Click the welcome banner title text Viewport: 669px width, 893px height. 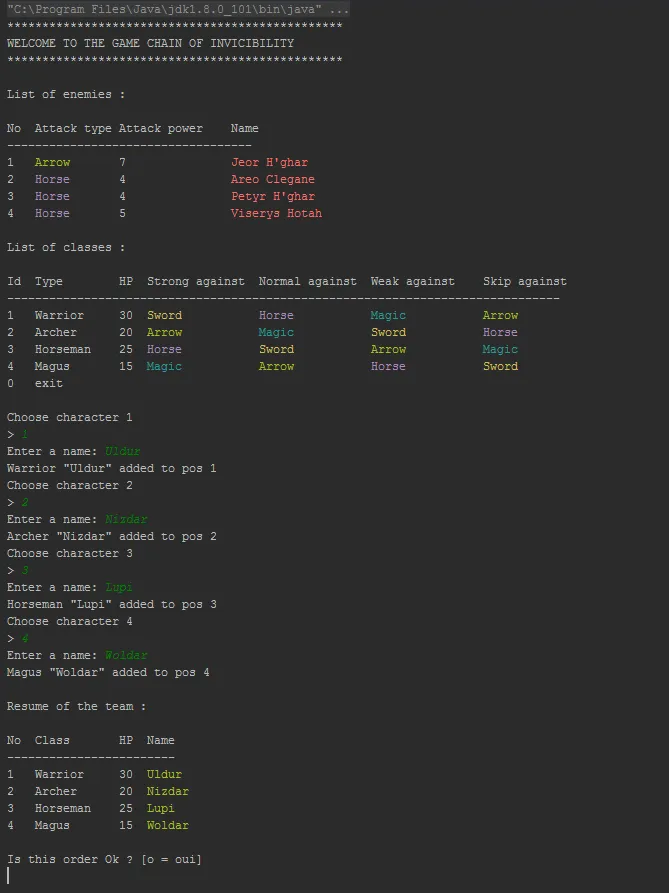pos(150,44)
